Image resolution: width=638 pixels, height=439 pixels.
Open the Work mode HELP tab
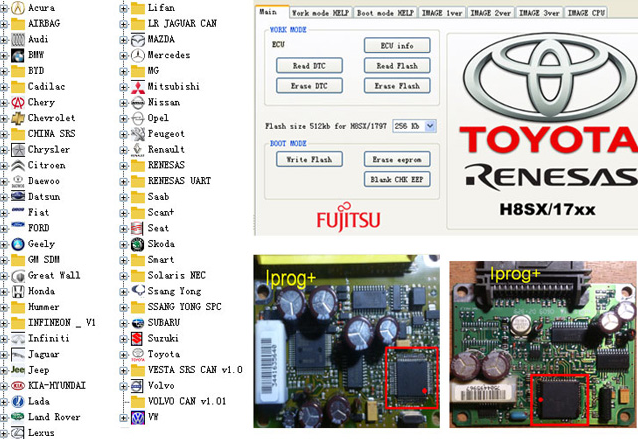tap(321, 13)
